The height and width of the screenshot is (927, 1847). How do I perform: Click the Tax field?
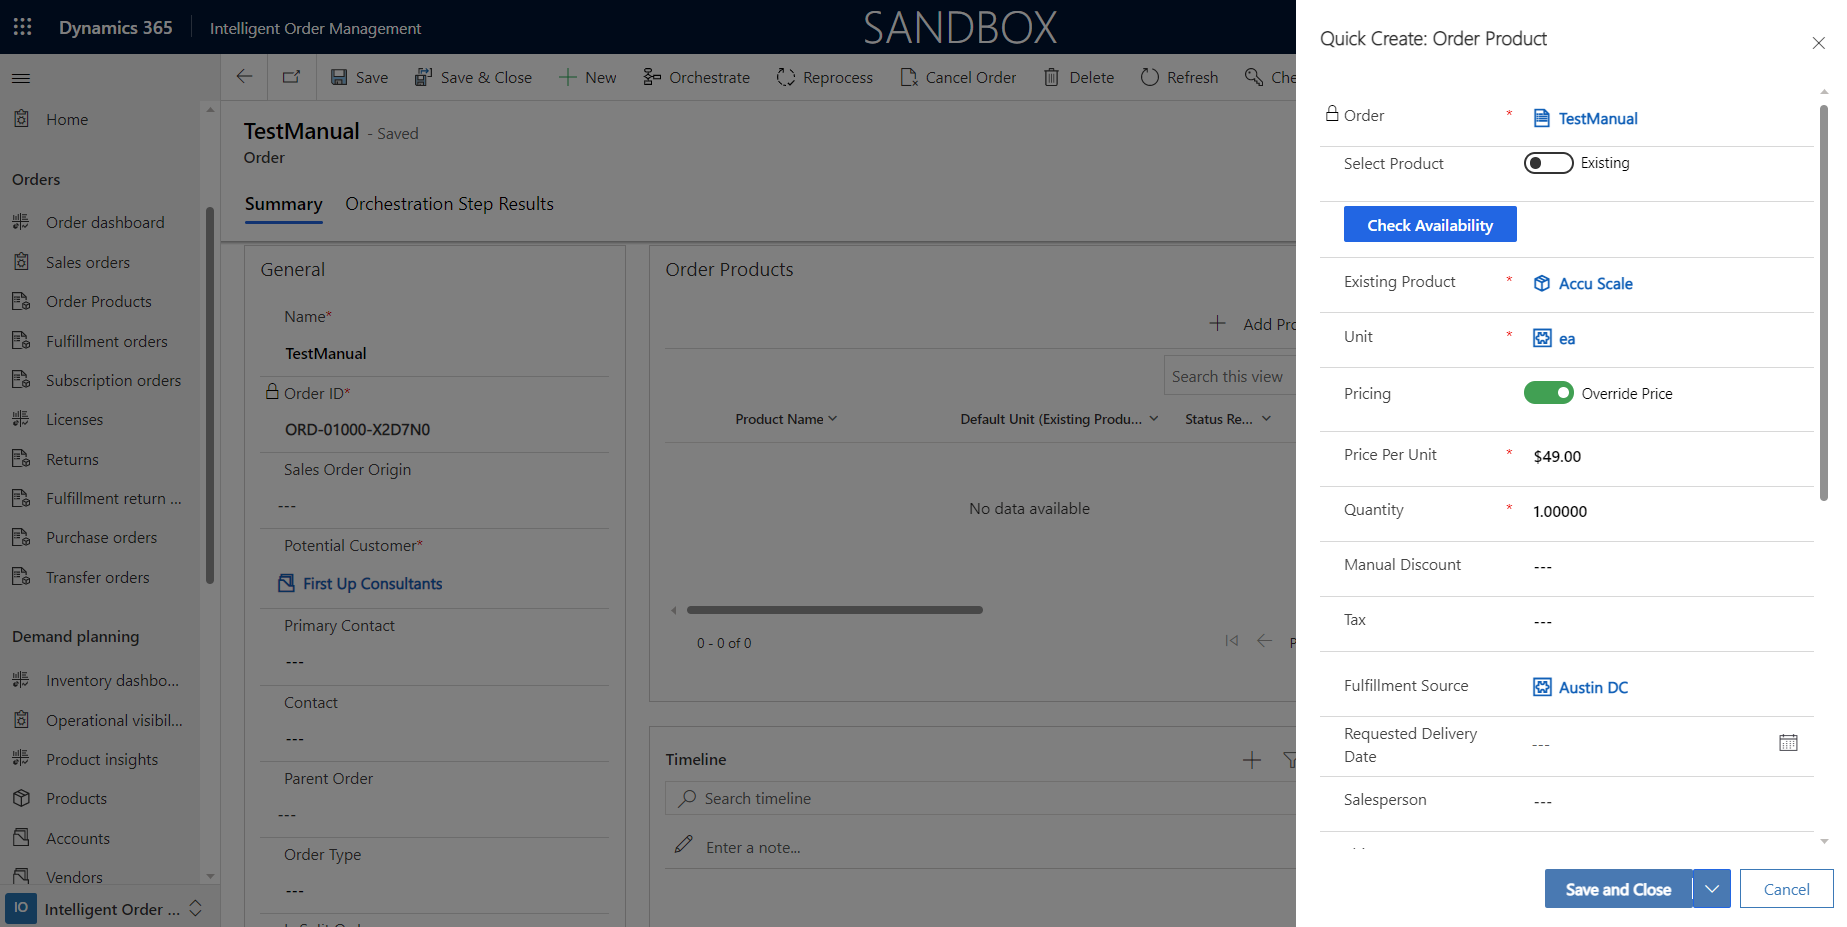point(1668,621)
